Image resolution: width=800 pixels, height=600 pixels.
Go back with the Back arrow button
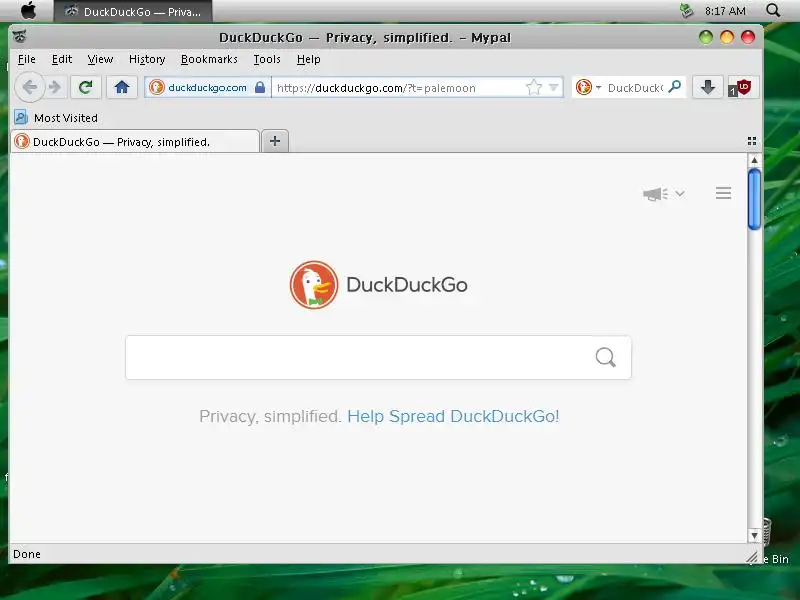tap(30, 87)
